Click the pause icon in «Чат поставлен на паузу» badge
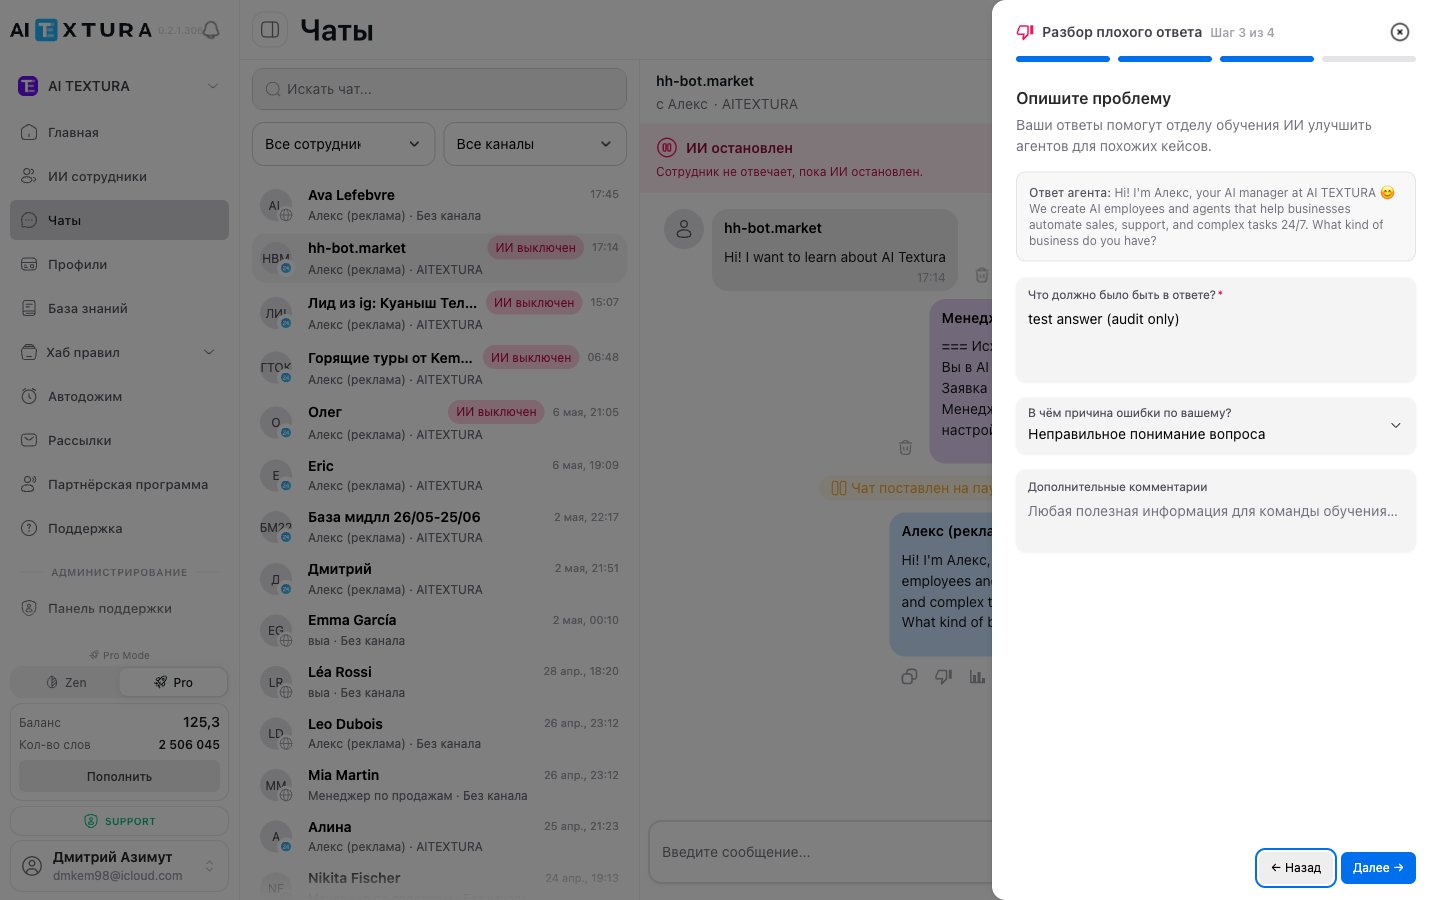This screenshot has width=1440, height=900. pyautogui.click(x=839, y=488)
